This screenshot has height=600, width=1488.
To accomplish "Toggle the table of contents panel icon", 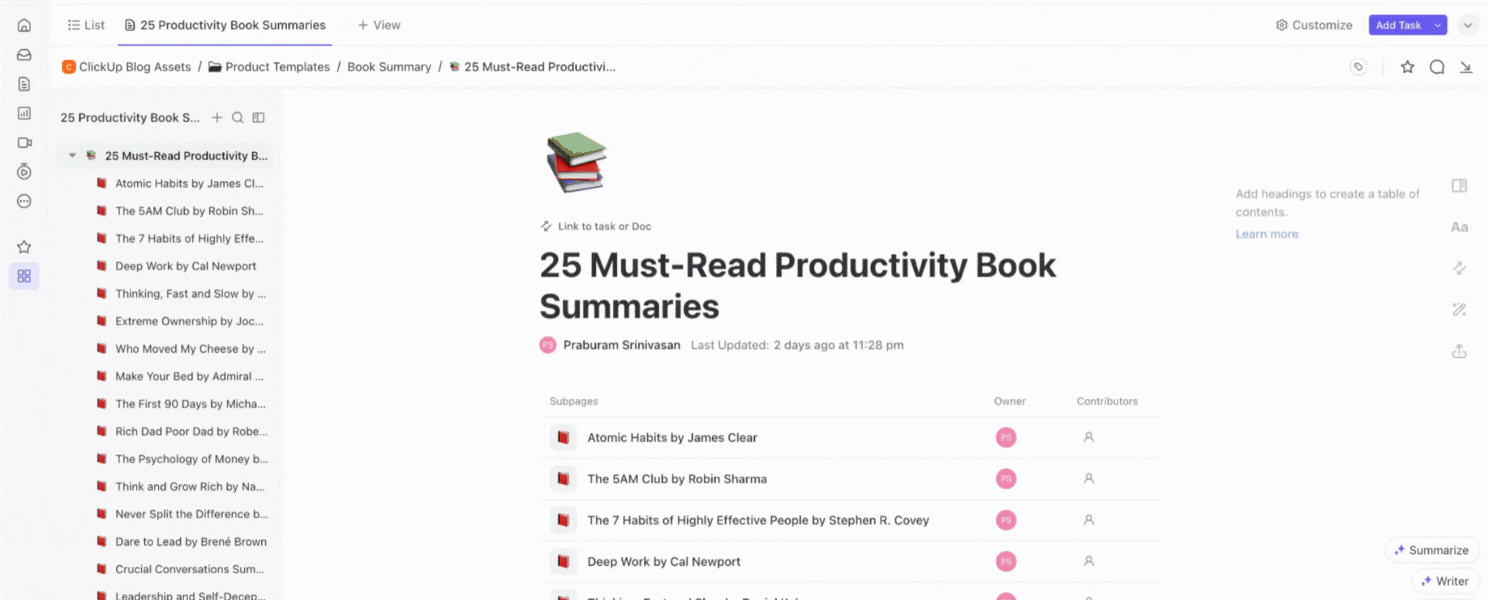I will (1459, 185).
